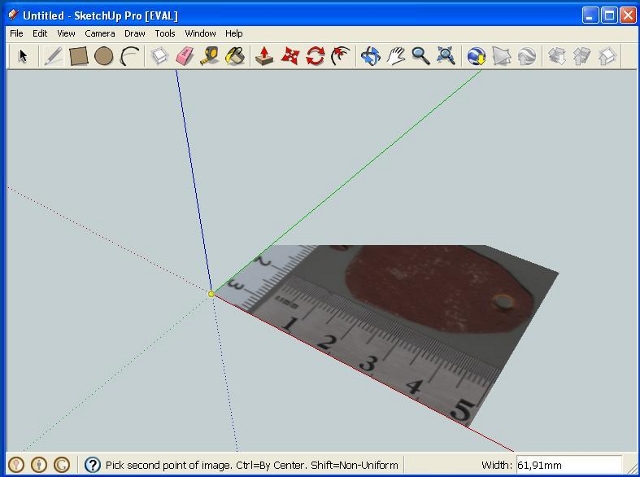
Task: Click the status bar help question mark
Action: point(92,465)
